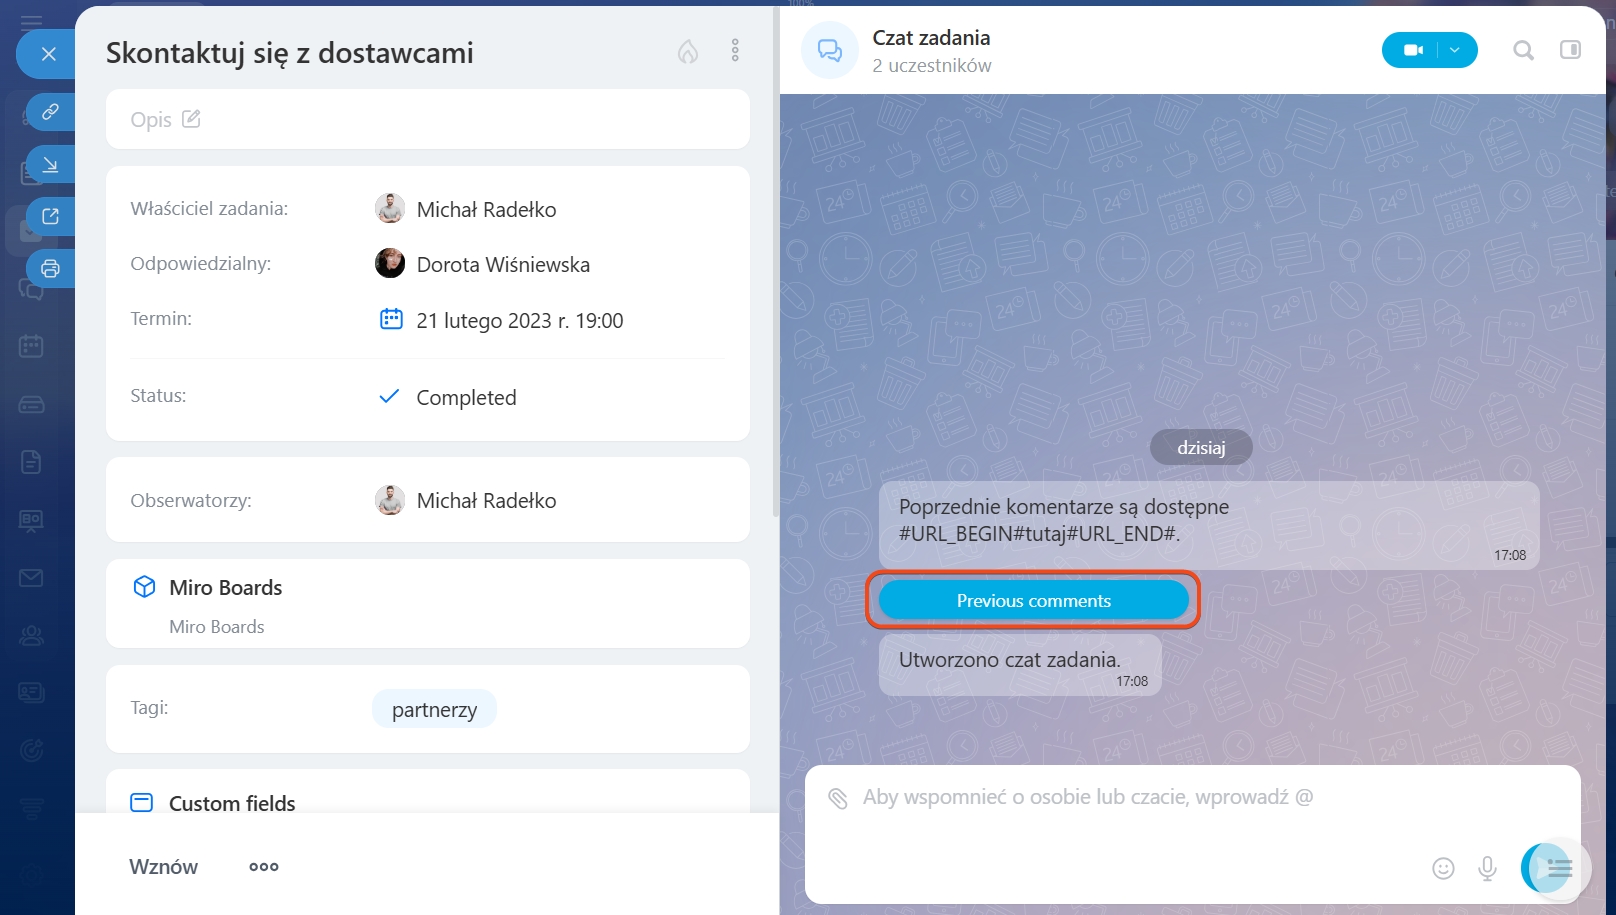Click Dorota Wiśniewska's avatar photo
The image size is (1616, 915).
point(390,263)
